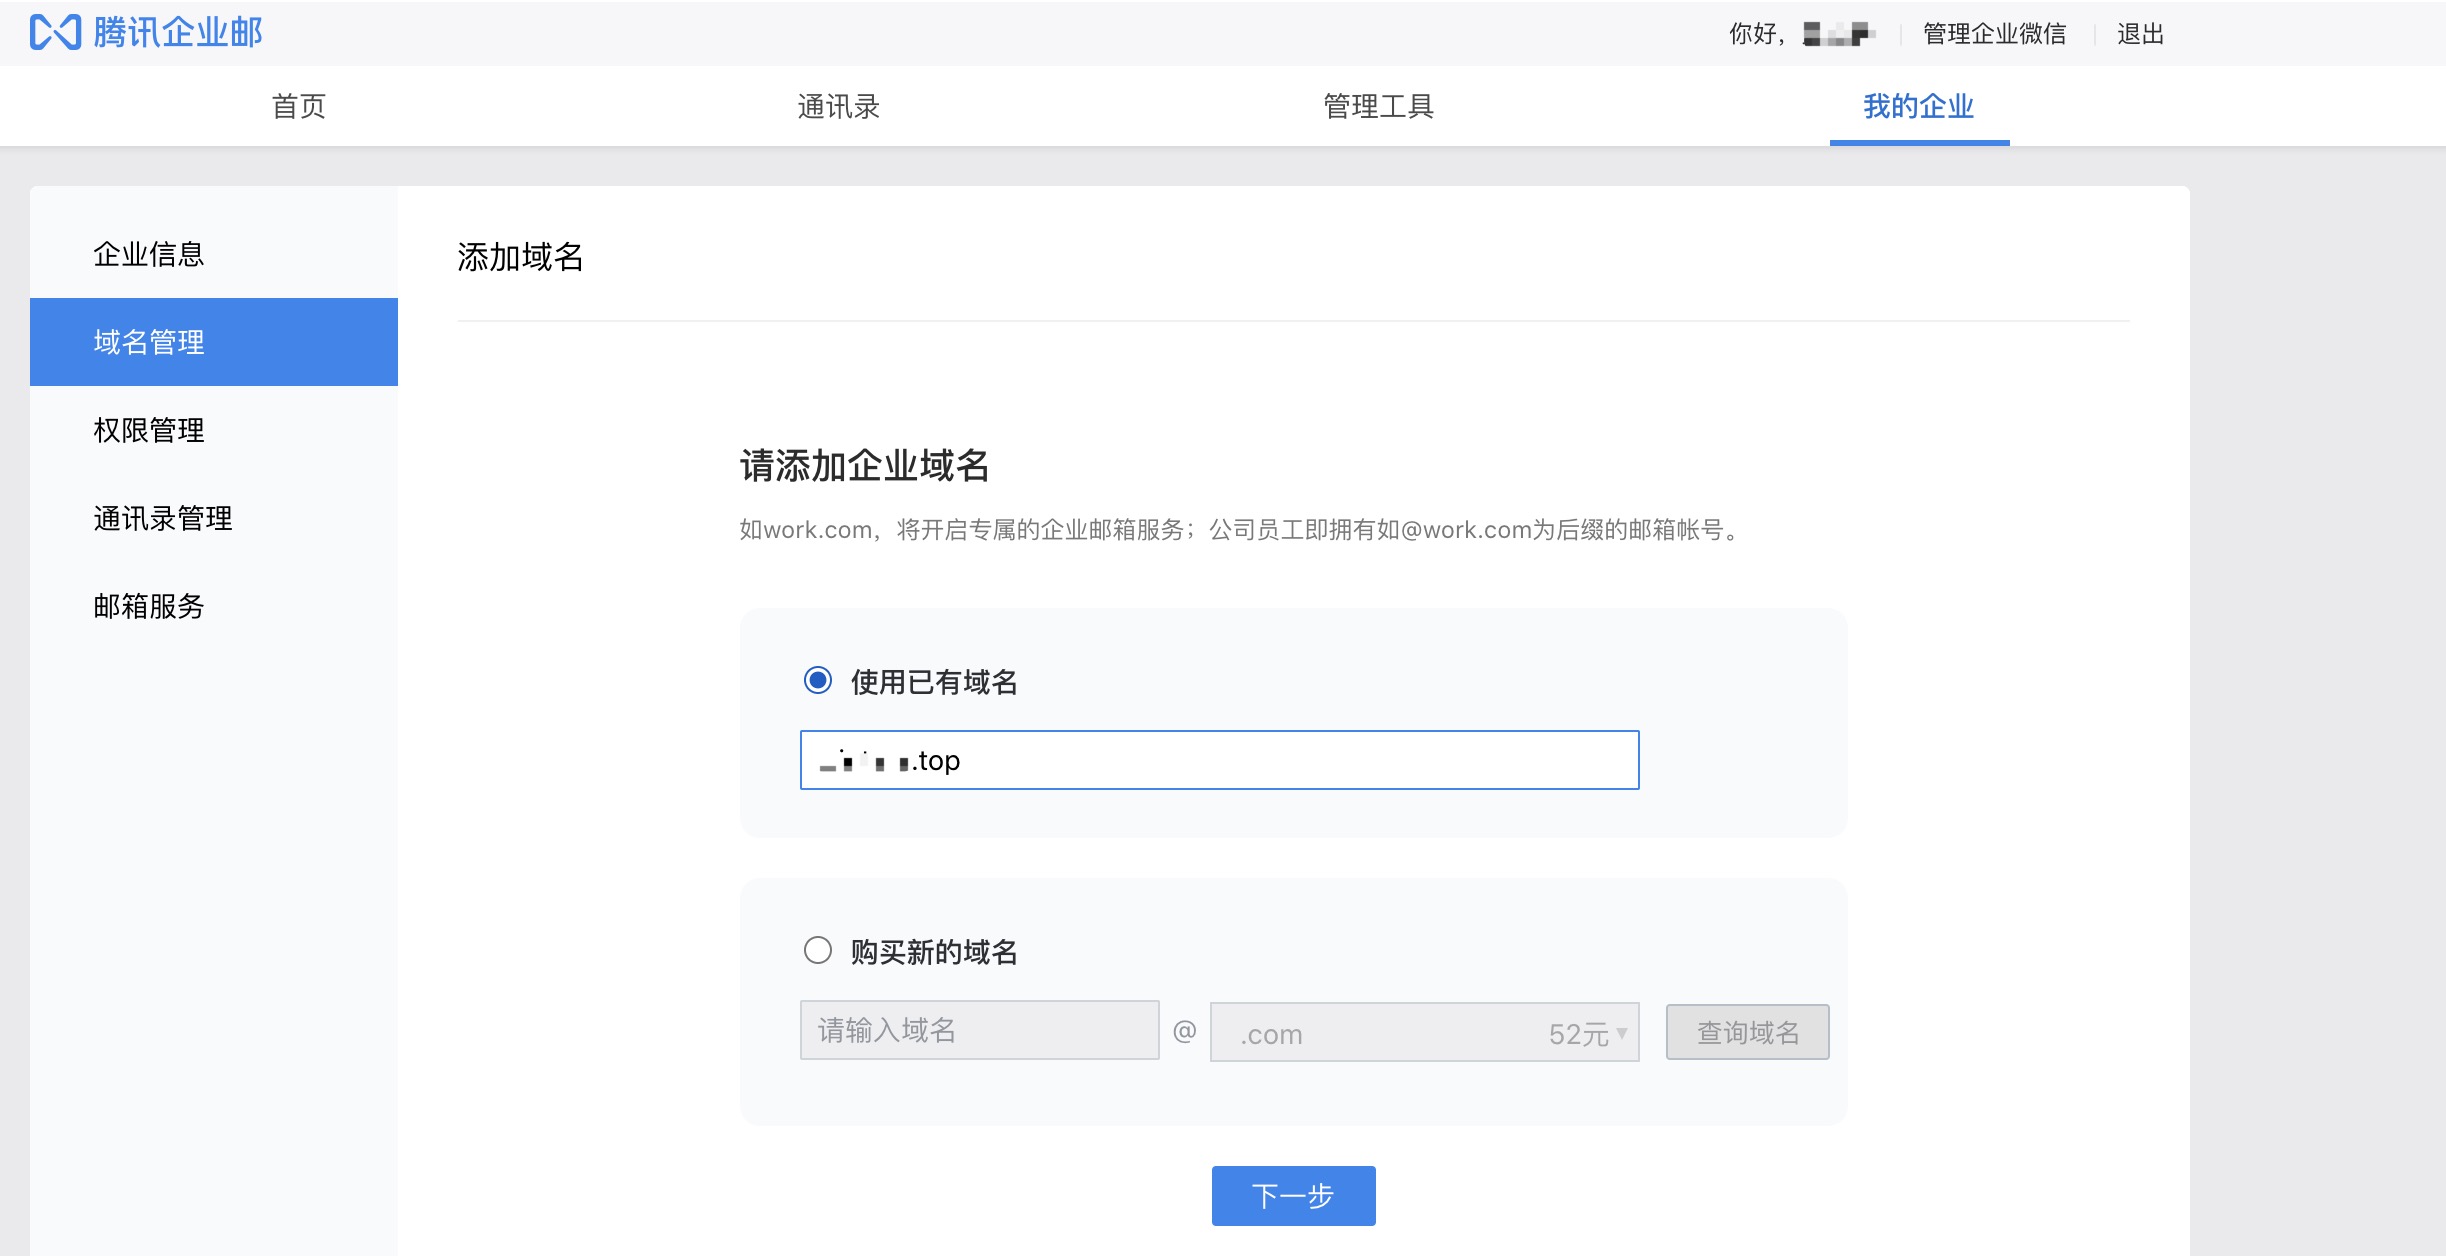Open 通讯录管理 from the sidebar
This screenshot has width=2446, height=1256.
(161, 518)
